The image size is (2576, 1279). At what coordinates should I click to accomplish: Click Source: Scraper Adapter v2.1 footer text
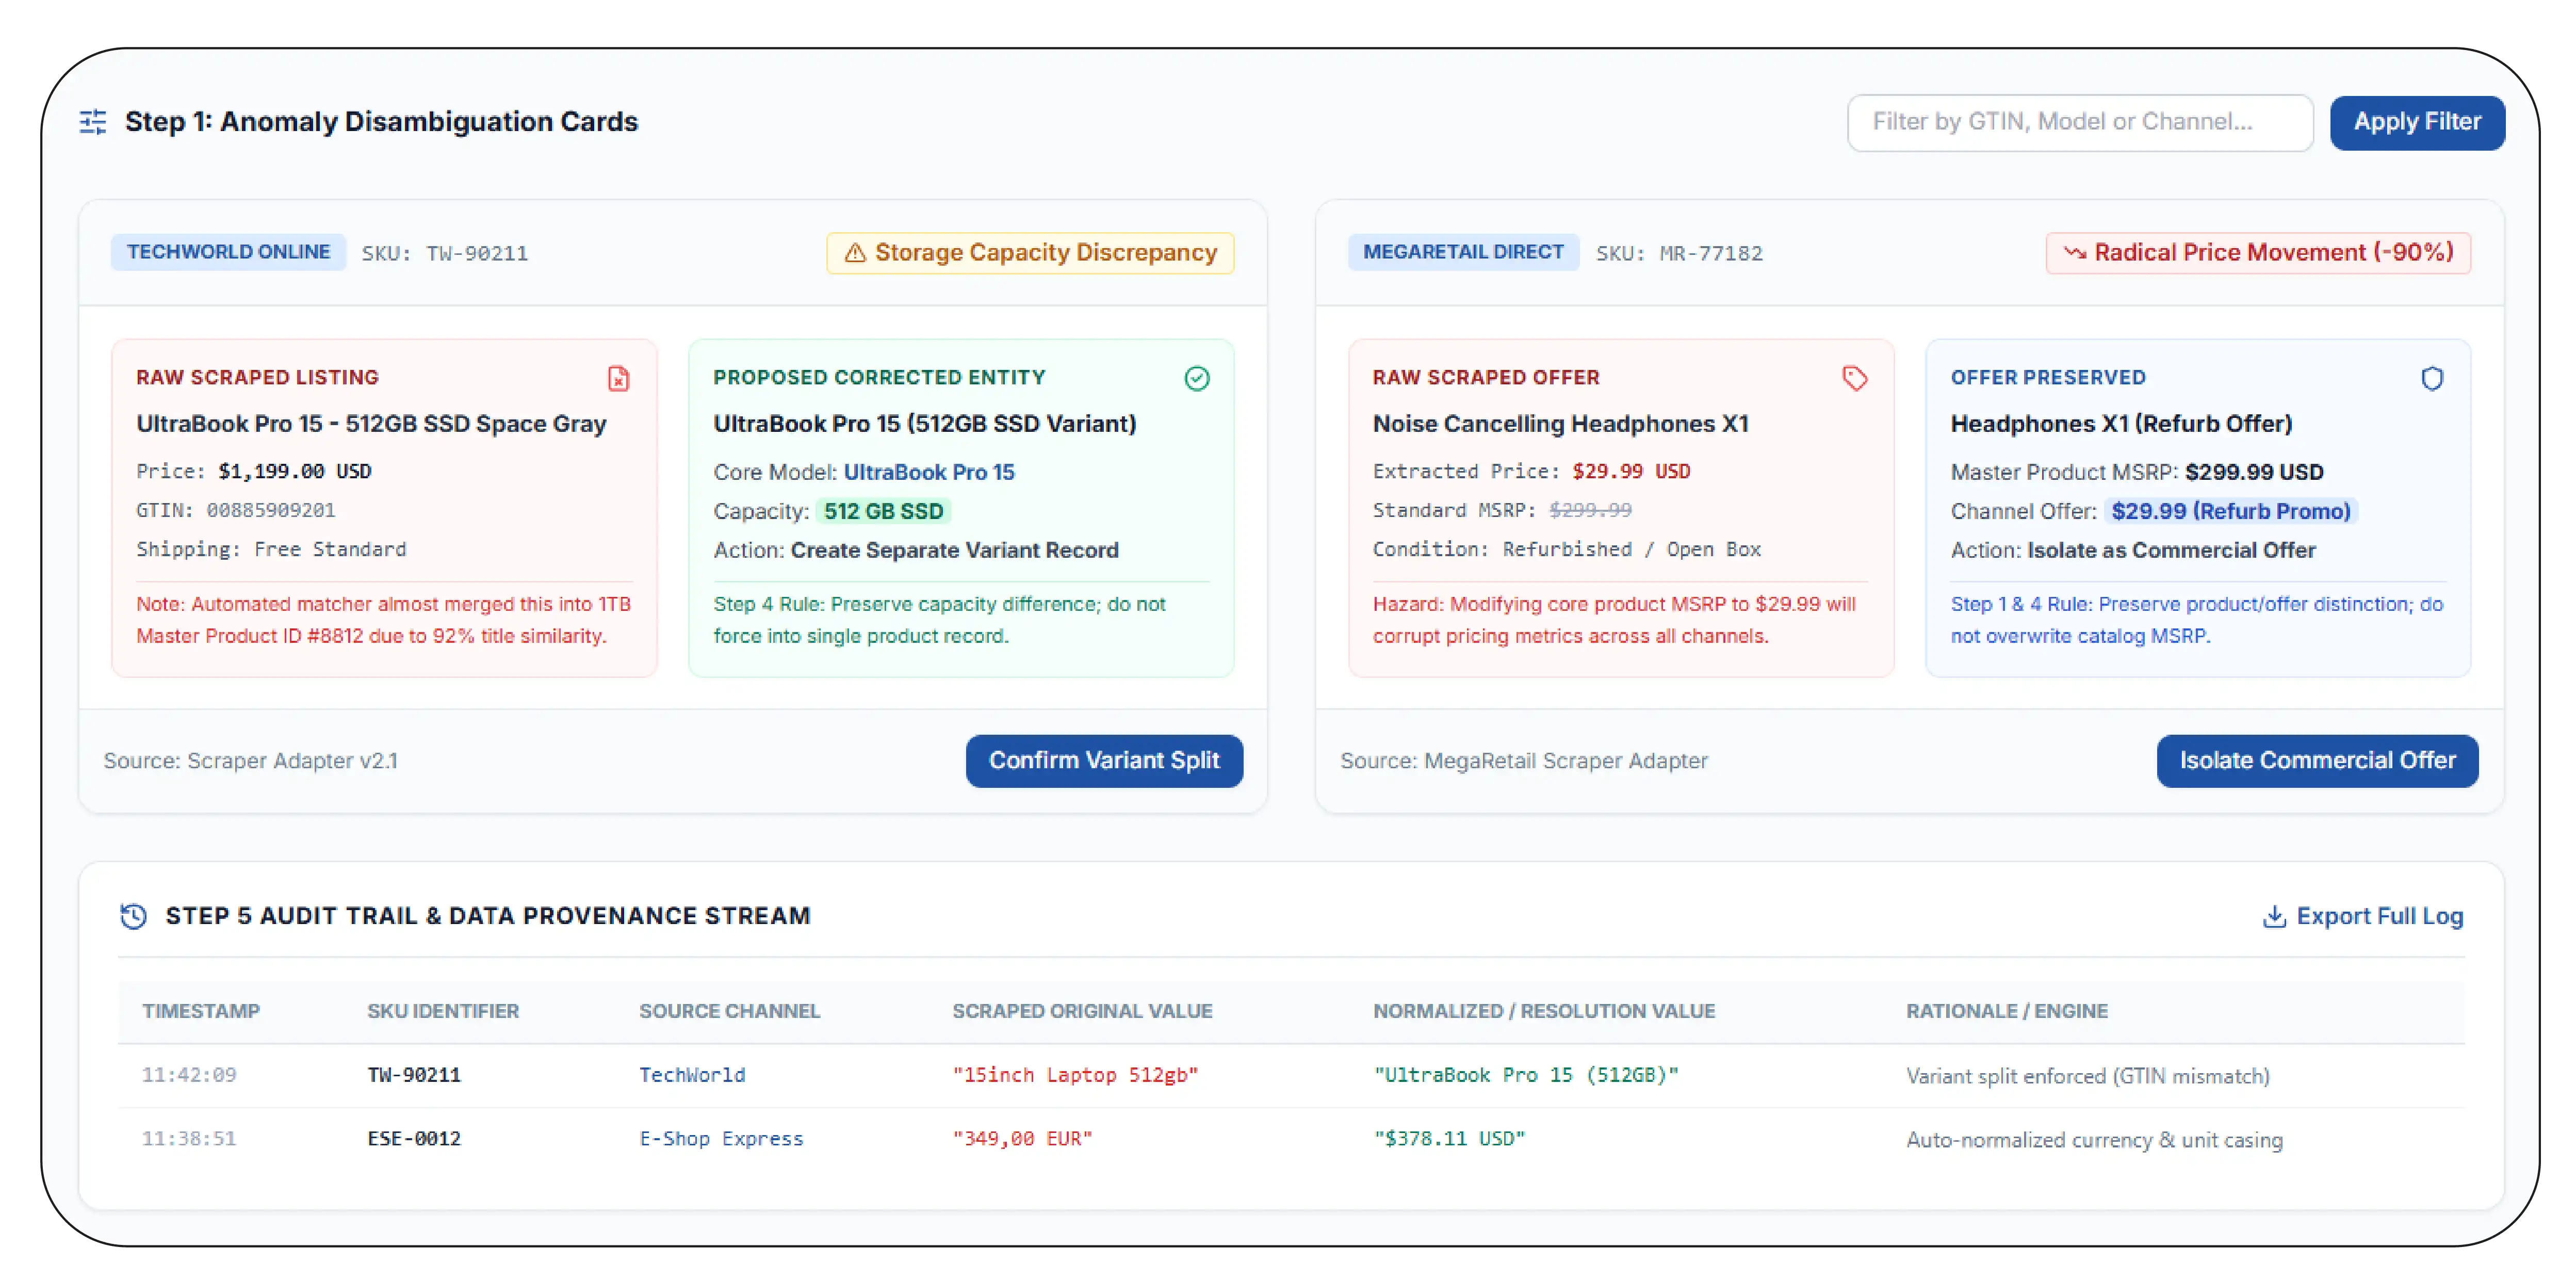(251, 761)
